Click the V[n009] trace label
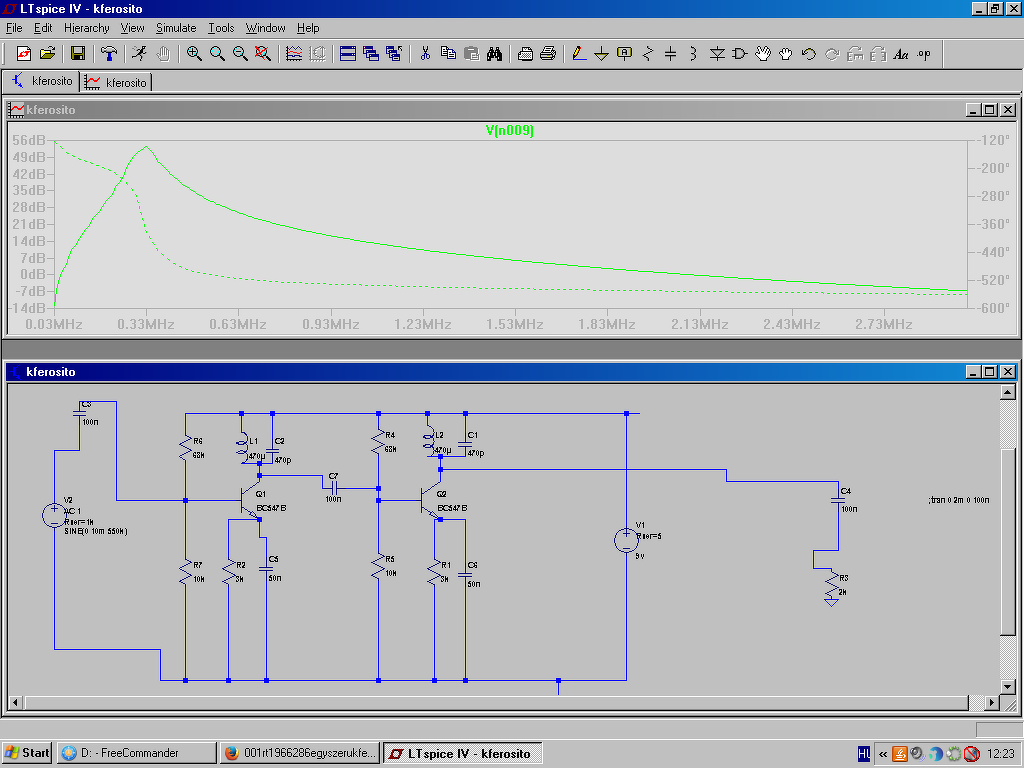Screen dimensions: 1024x768 click(x=509, y=130)
